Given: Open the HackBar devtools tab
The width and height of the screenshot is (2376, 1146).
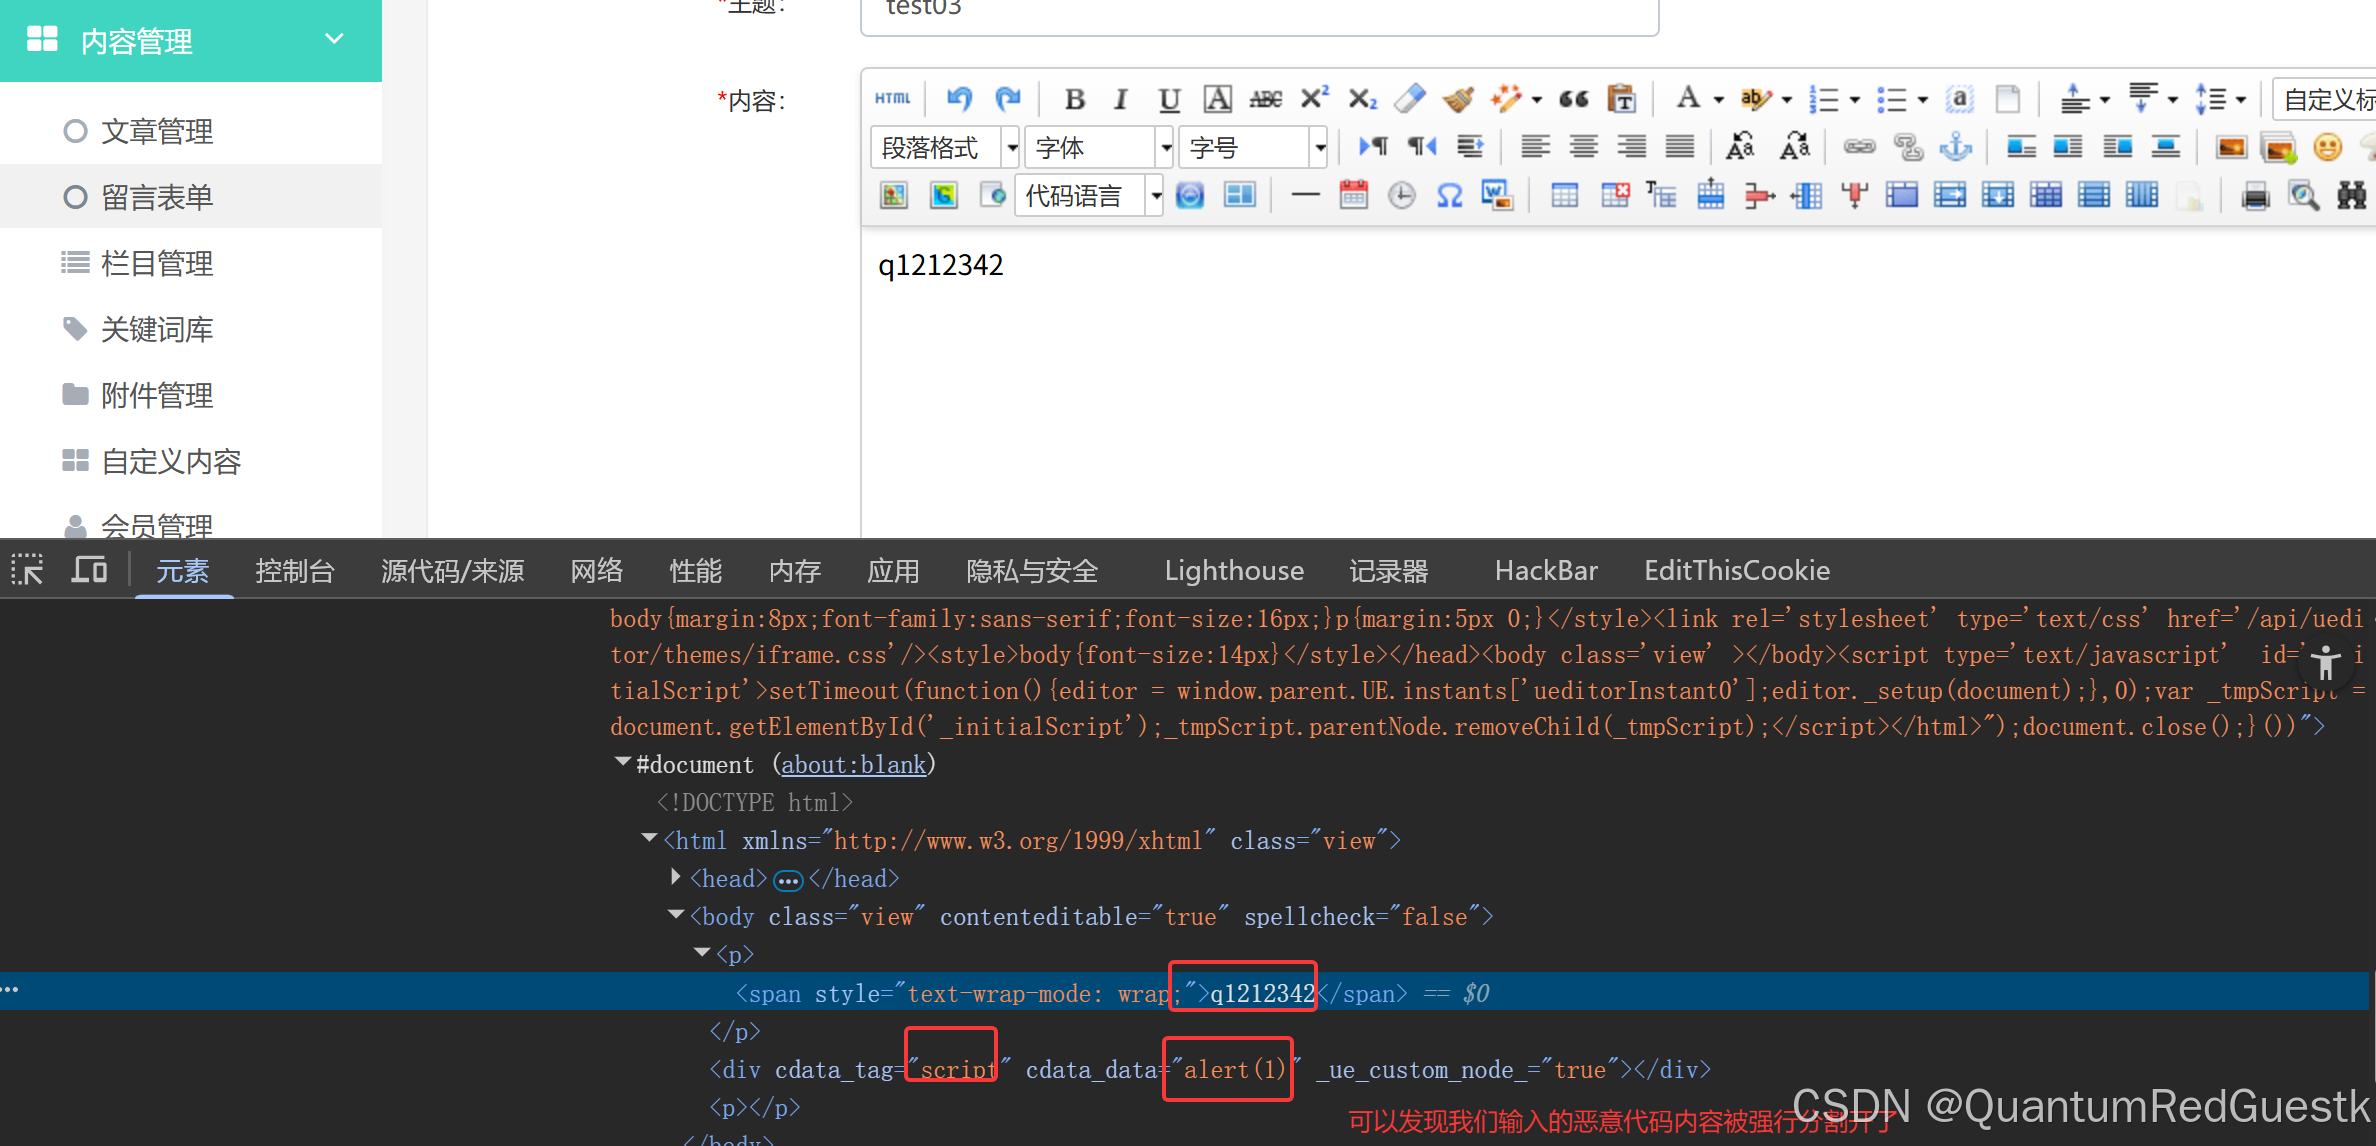Looking at the screenshot, I should [x=1545, y=571].
